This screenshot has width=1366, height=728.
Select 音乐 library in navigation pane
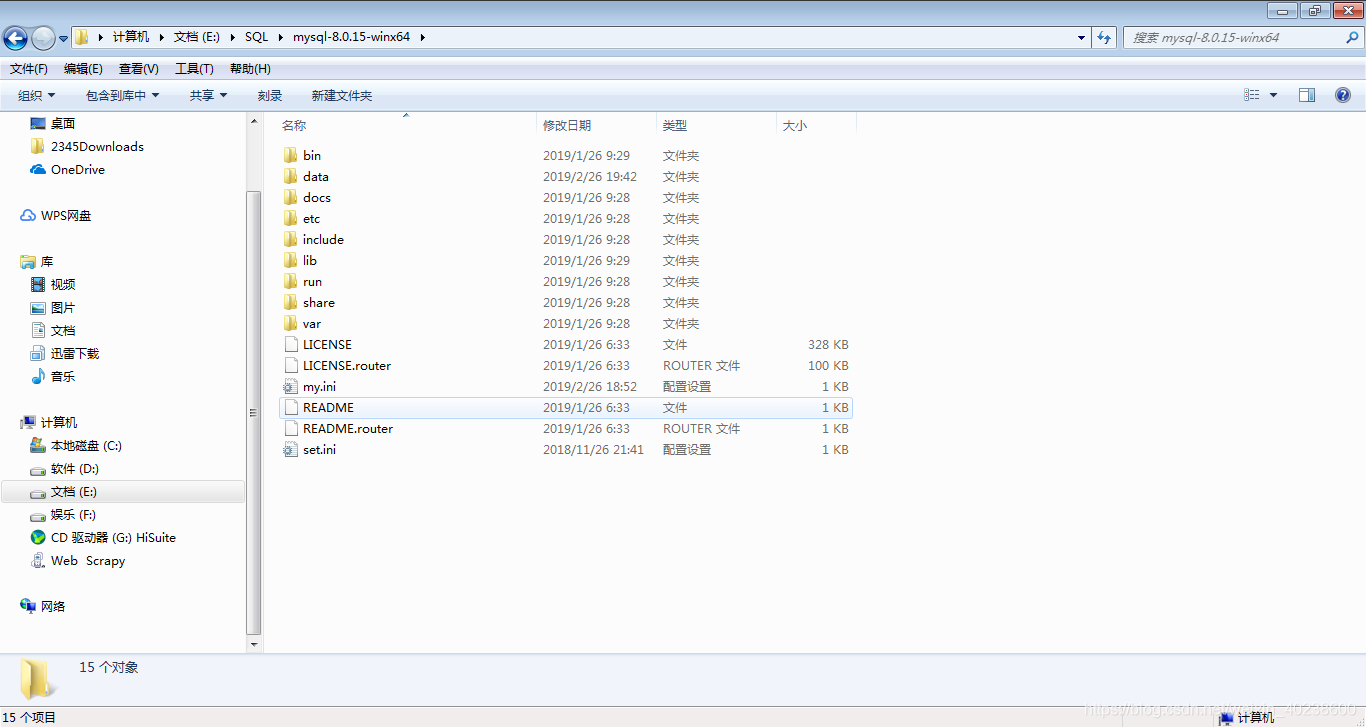[x=63, y=376]
